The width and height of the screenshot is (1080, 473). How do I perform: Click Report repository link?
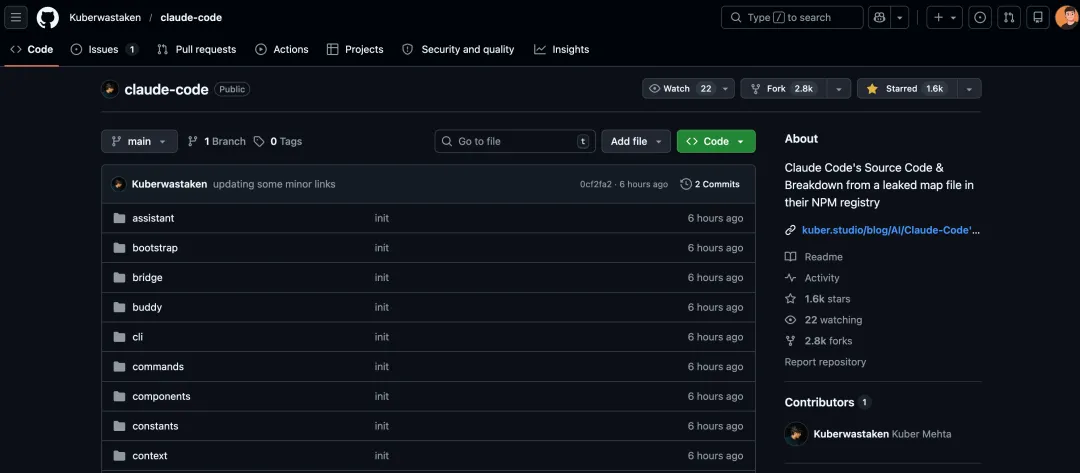(x=825, y=361)
